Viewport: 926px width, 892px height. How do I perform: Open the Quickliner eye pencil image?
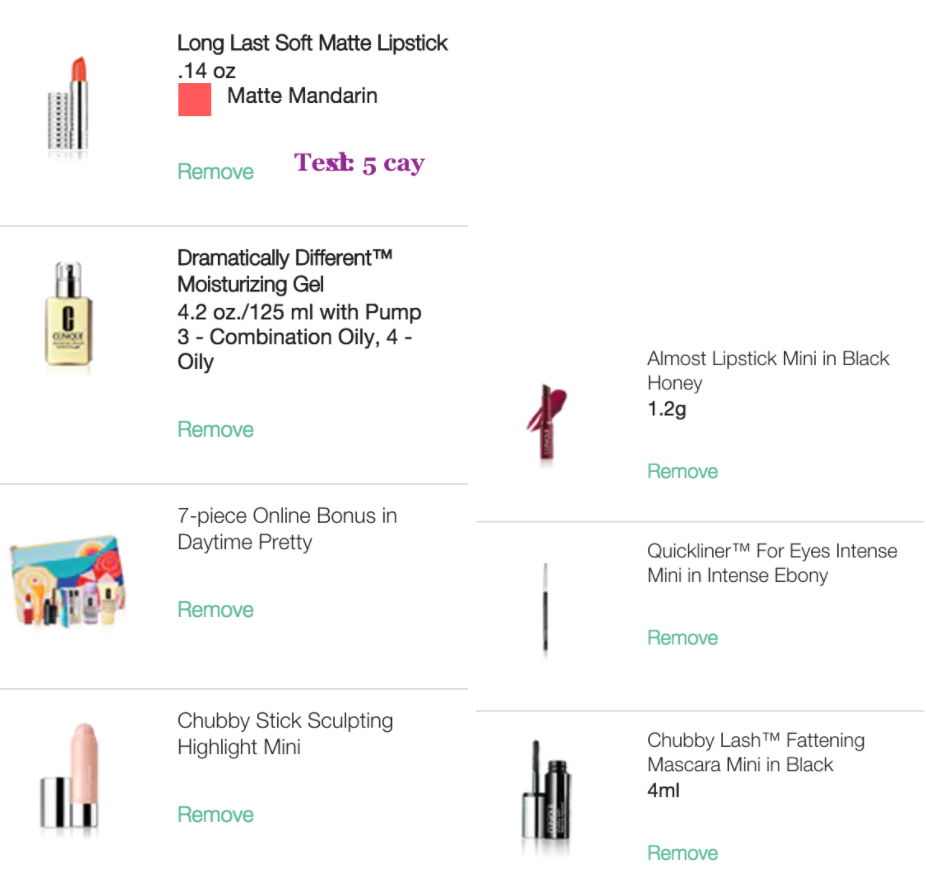[x=545, y=608]
